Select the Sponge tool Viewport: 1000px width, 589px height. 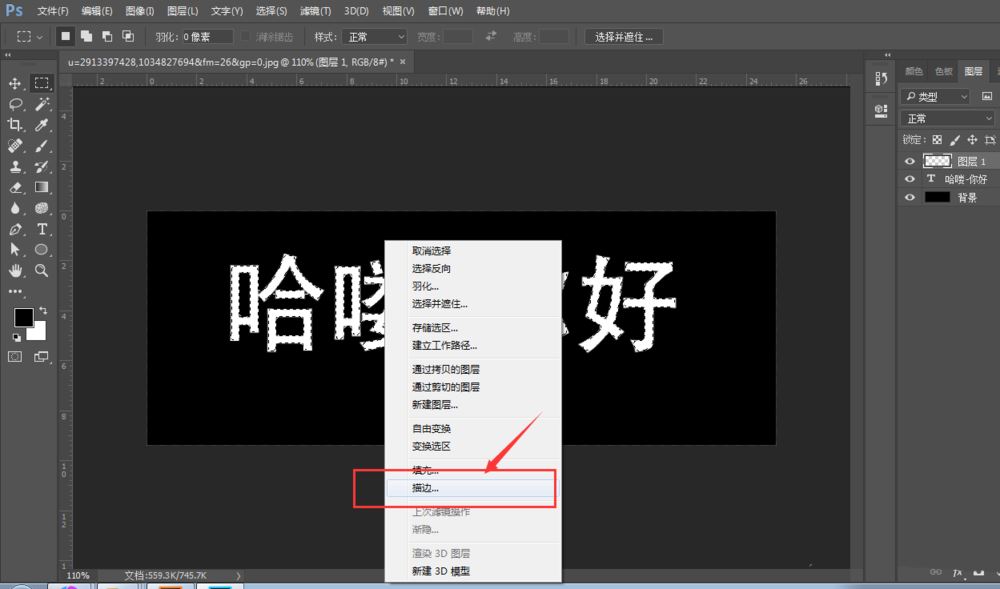point(41,208)
